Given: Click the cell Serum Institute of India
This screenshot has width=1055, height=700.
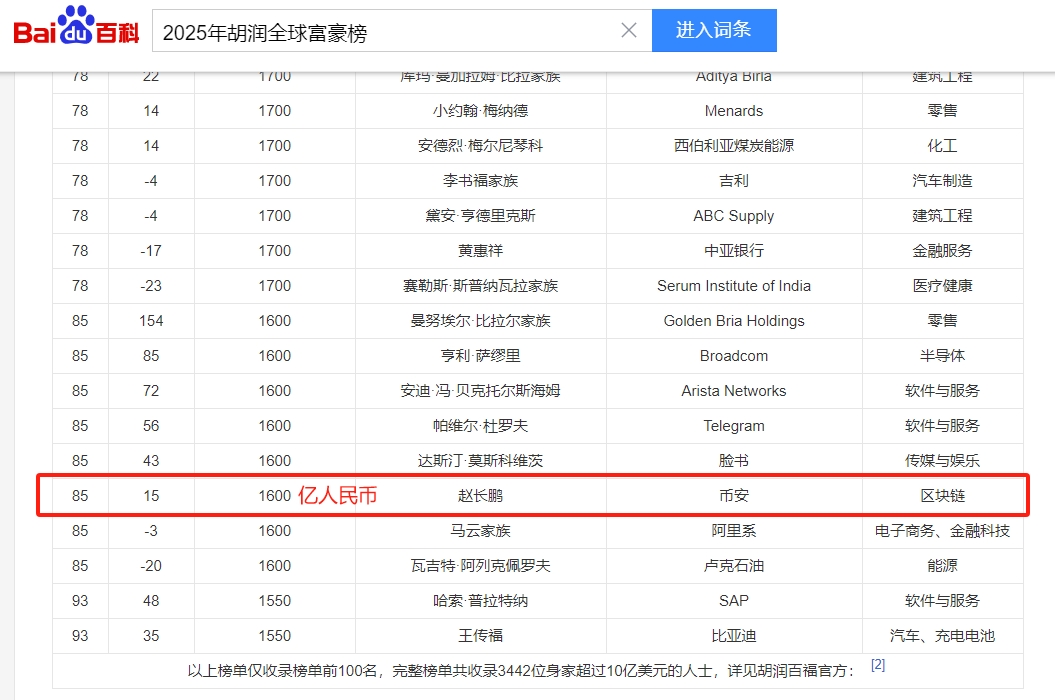Looking at the screenshot, I should (x=733, y=286).
